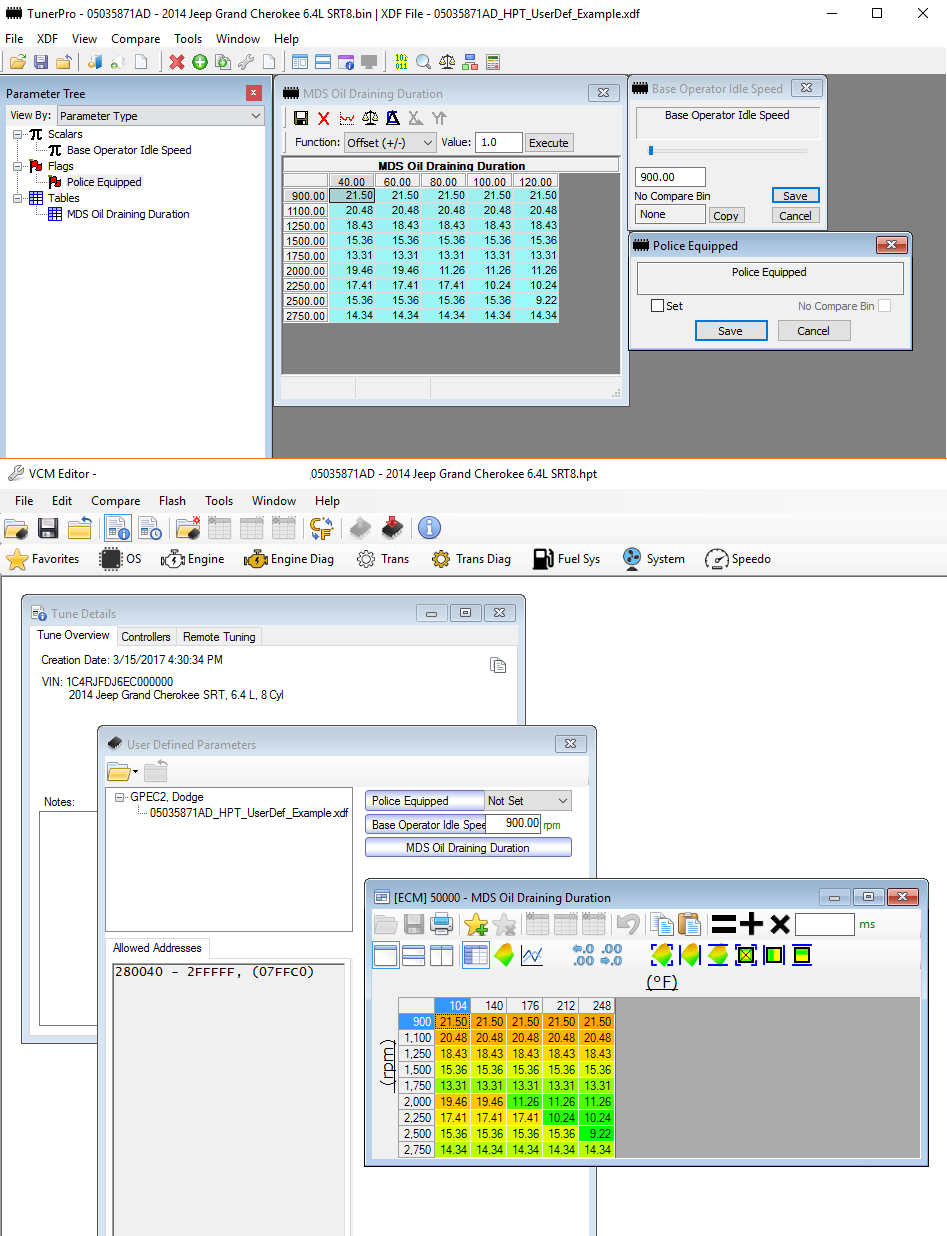The image size is (947, 1236).
Task: Click the balance scale compare icon in TunerPro main toolbar
Action: point(447,62)
